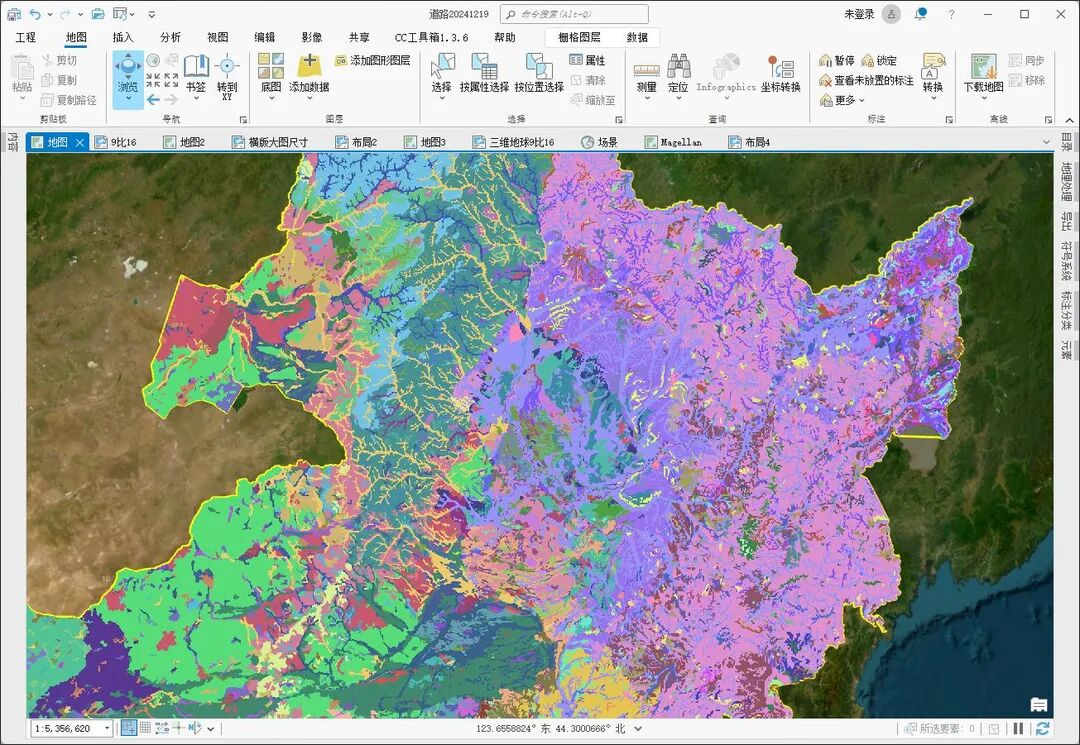The width and height of the screenshot is (1080, 745).
Task: Expand the view tabs overflow chevron
Action: (1046, 143)
